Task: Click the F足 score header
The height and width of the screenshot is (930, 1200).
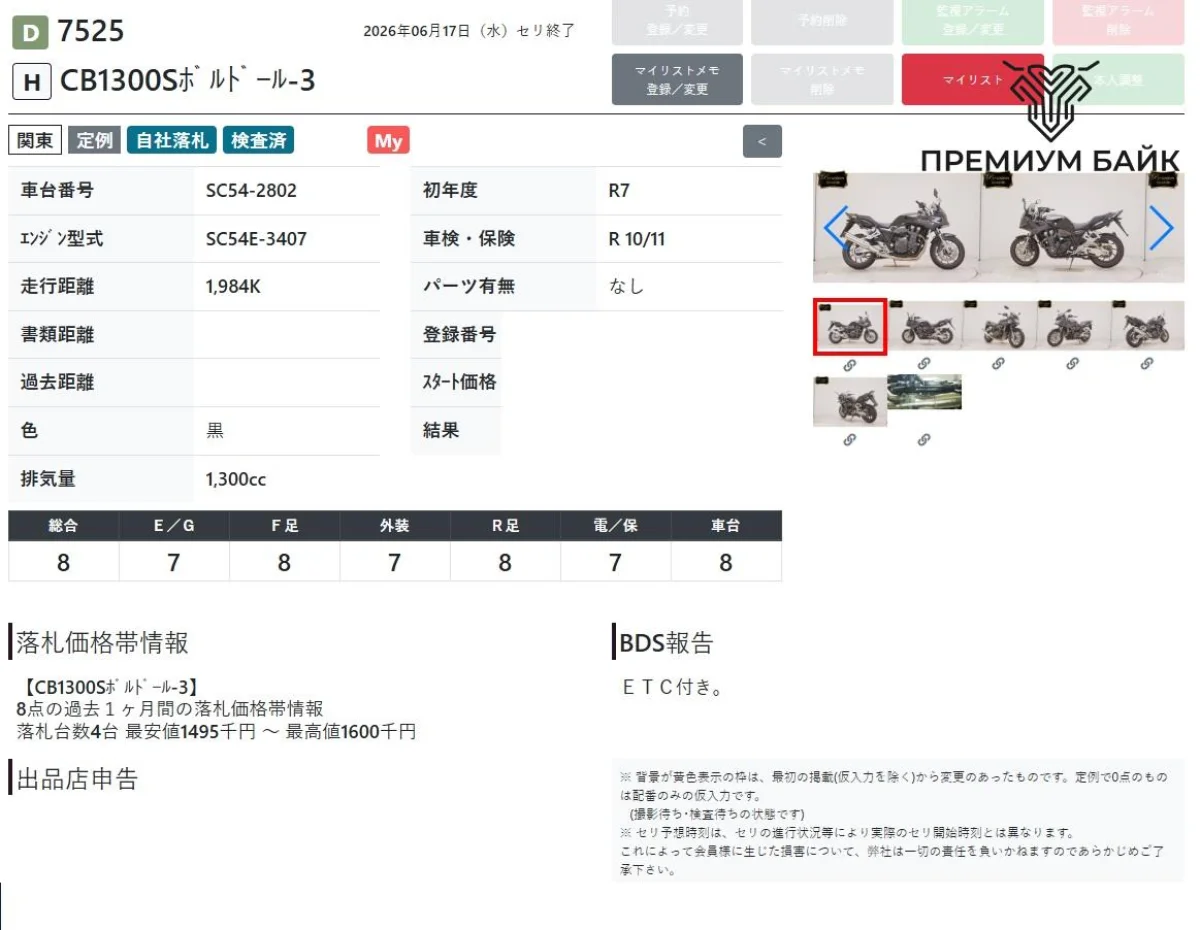Action: coord(284,526)
